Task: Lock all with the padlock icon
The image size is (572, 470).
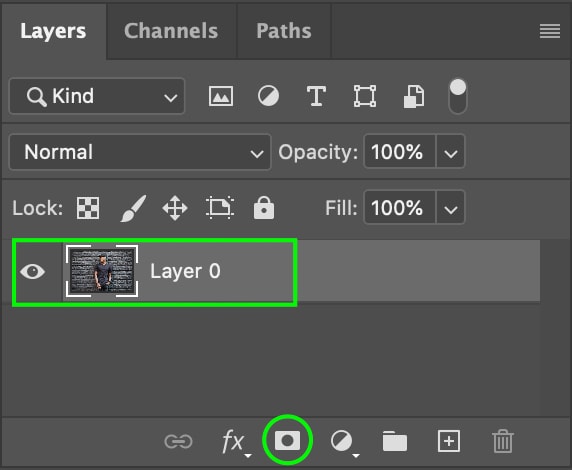Action: [x=264, y=208]
